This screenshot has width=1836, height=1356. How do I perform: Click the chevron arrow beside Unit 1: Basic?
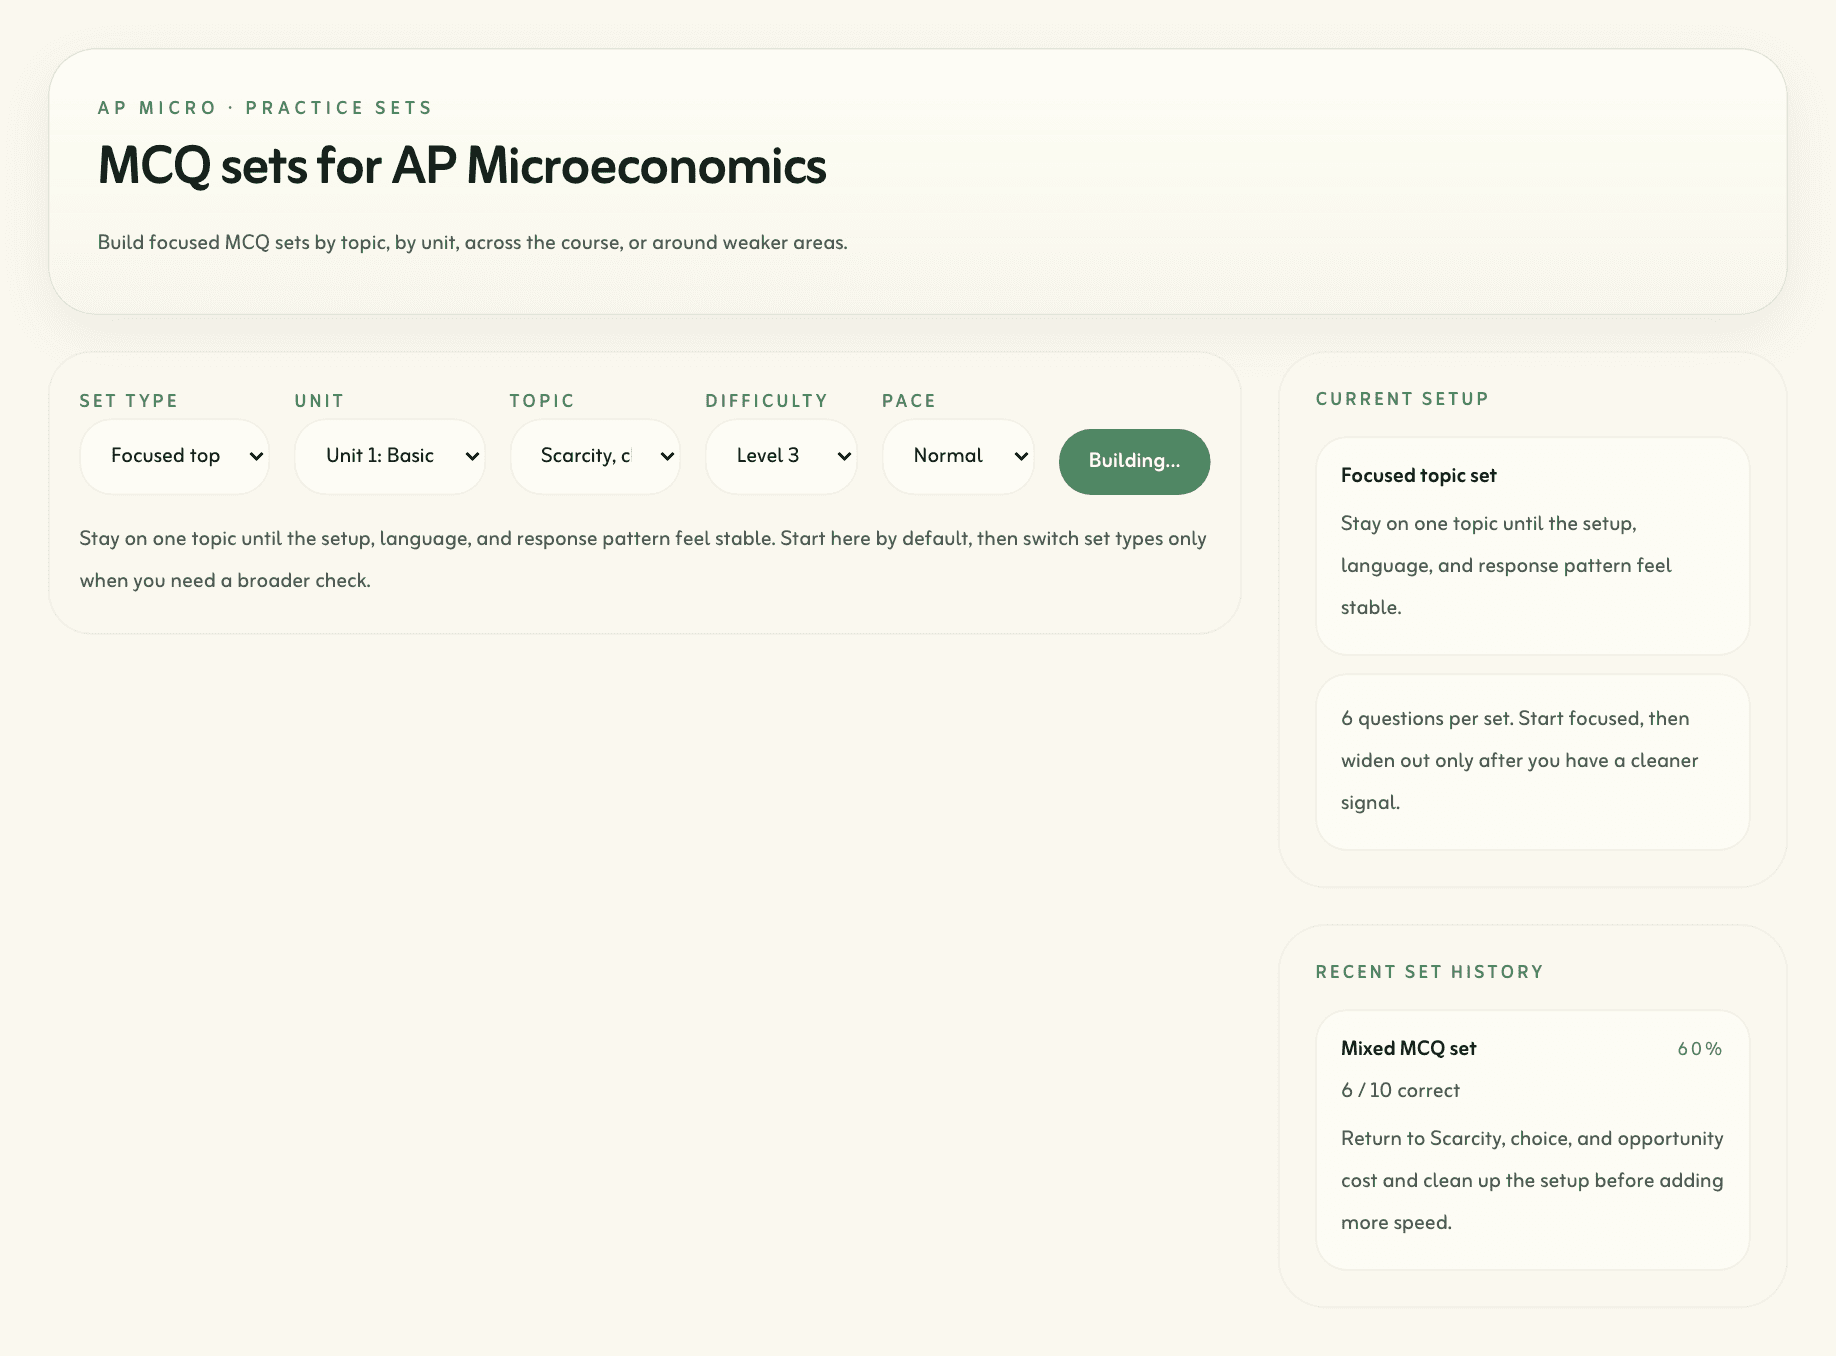[x=472, y=457]
